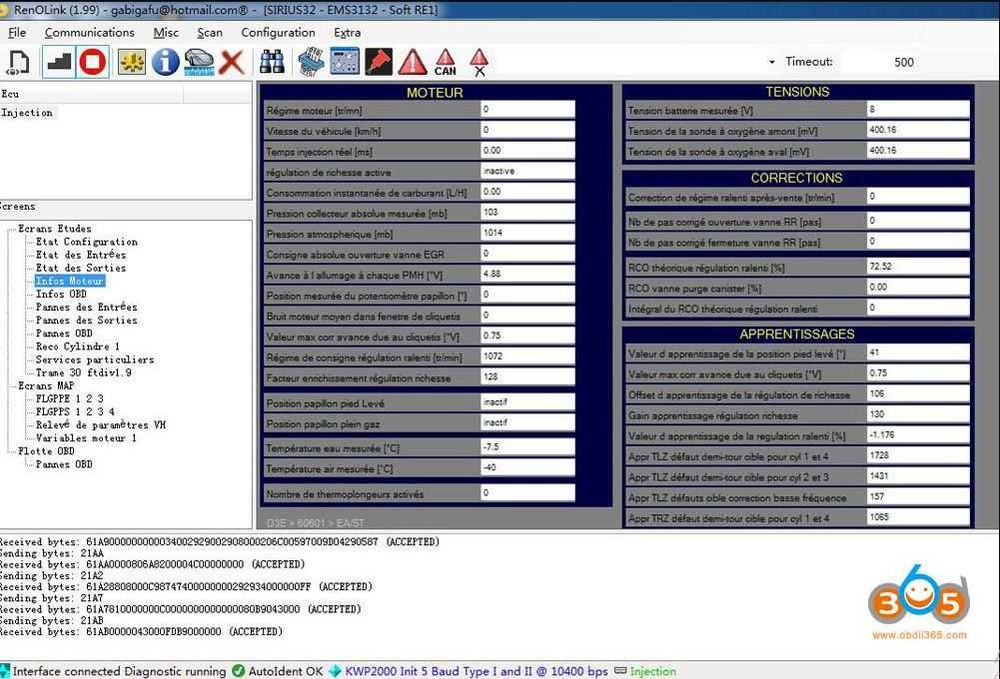Open the blue control panel icon
The height and width of the screenshot is (679, 1000).
point(344,62)
